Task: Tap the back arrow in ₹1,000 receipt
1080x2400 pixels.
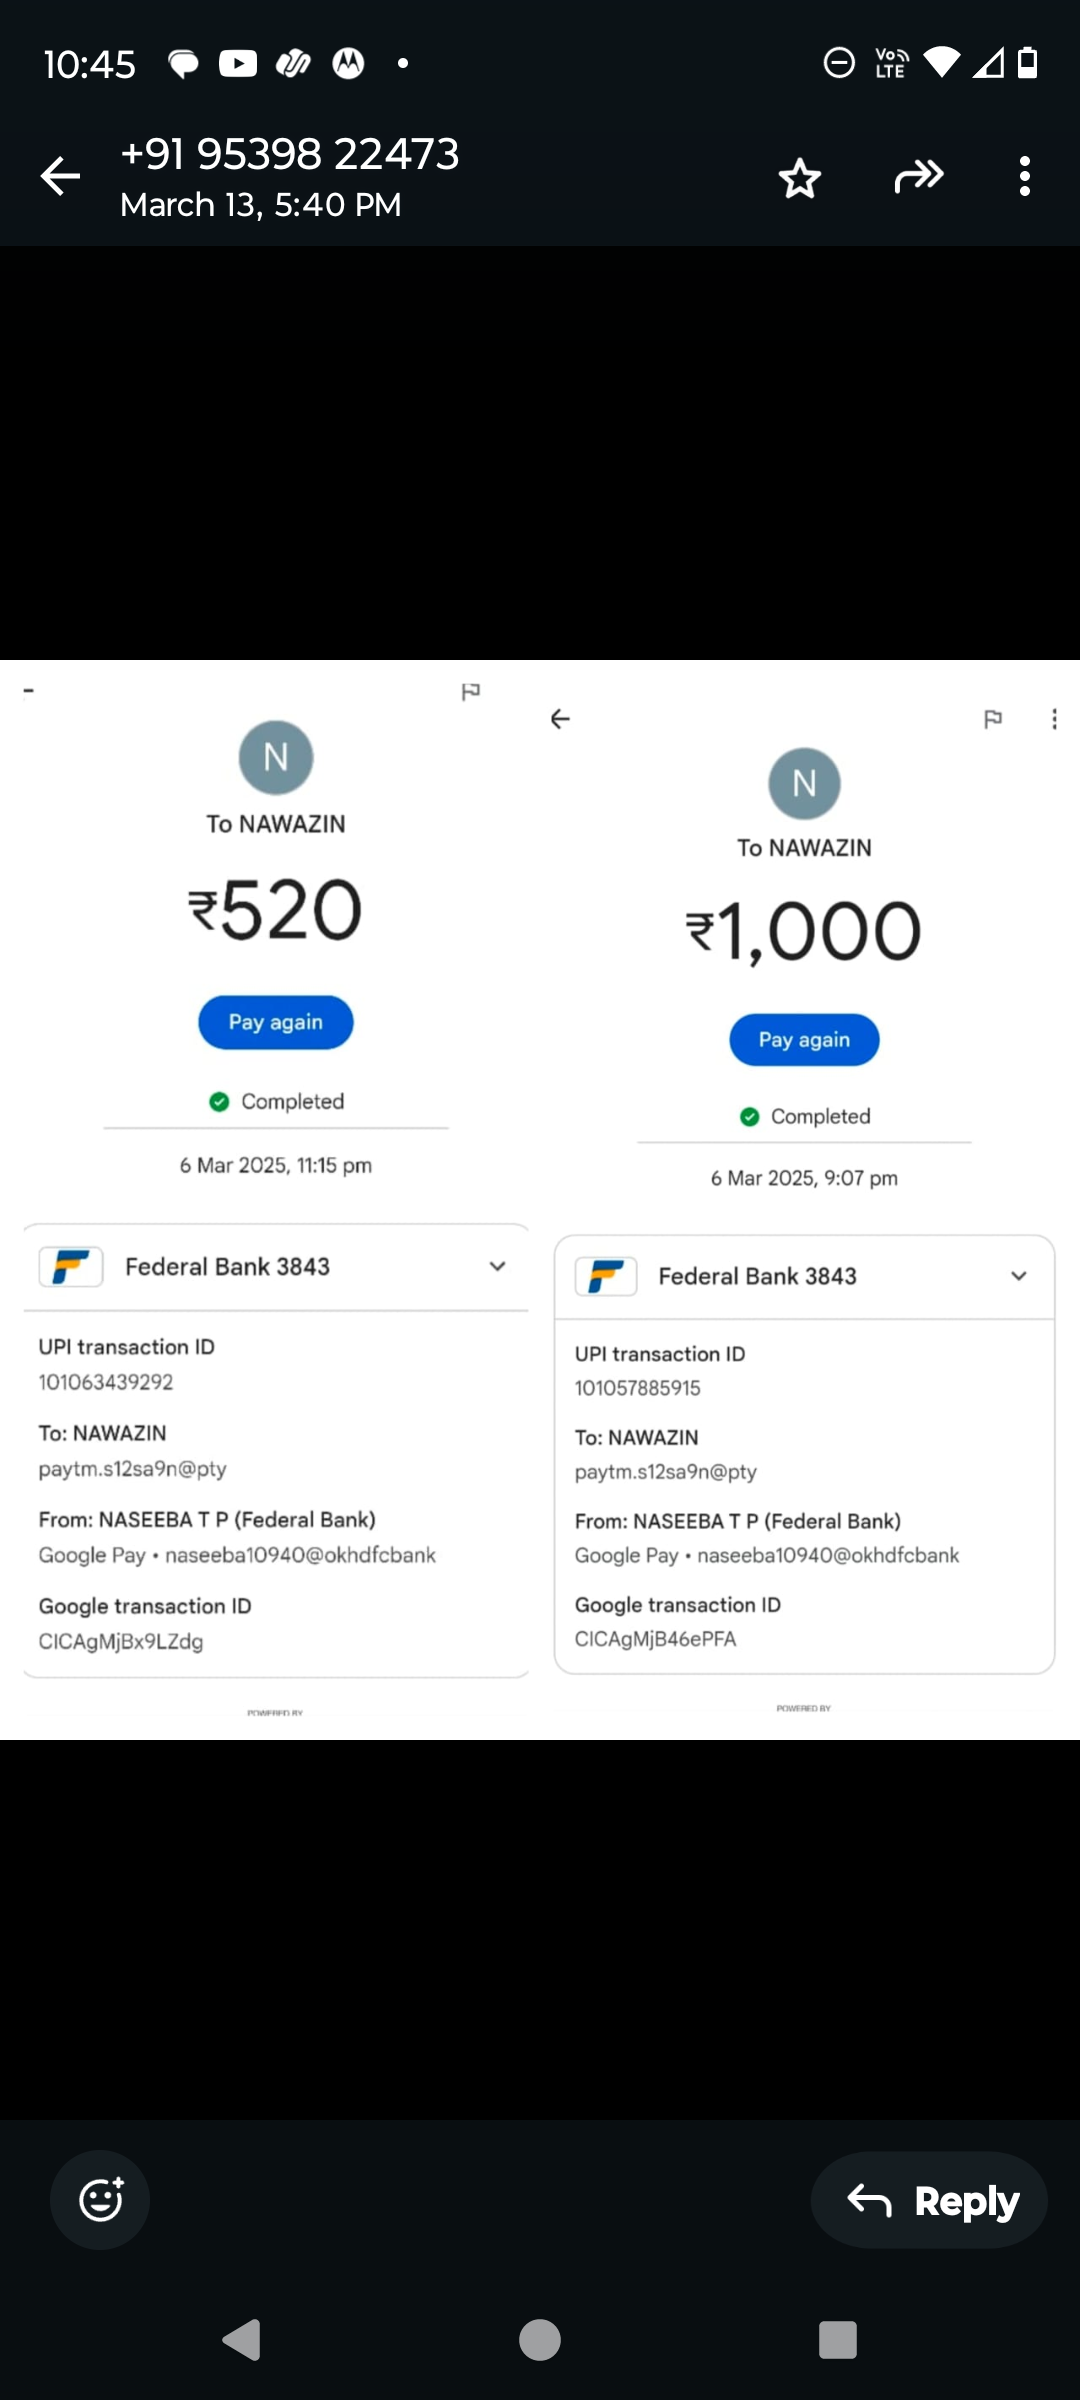Action: (560, 719)
